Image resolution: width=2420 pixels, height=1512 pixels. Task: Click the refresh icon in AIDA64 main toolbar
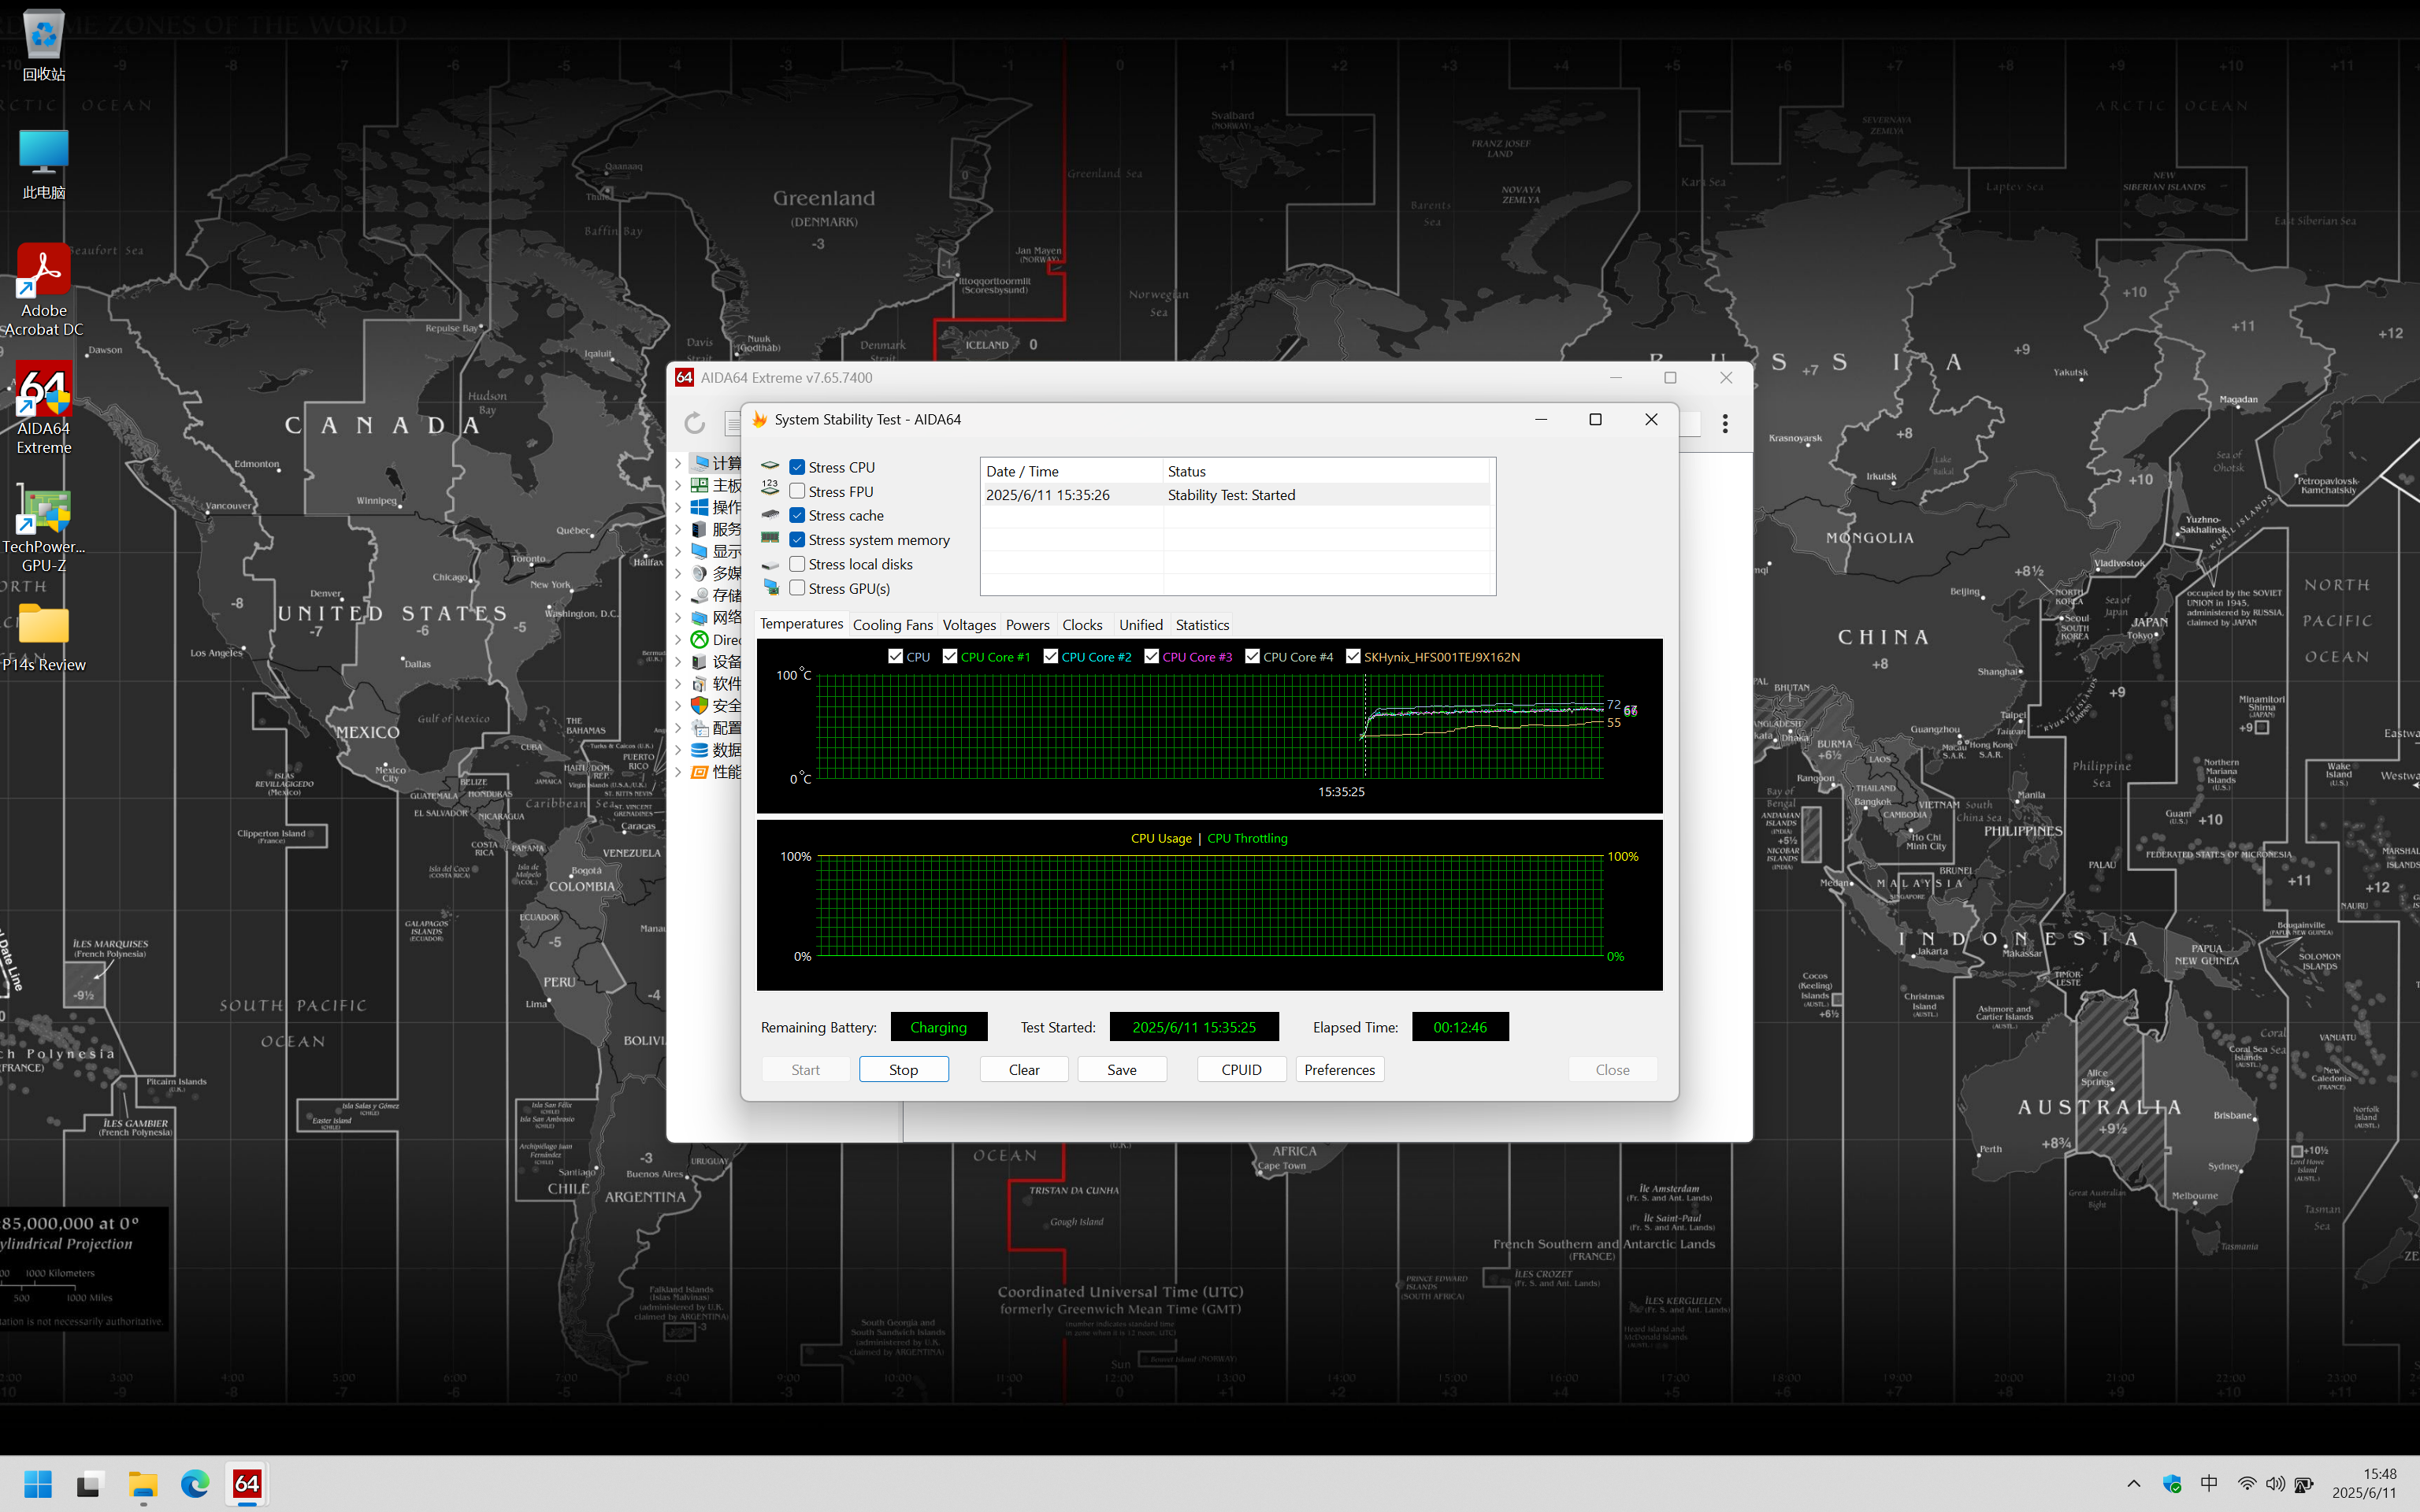695,423
